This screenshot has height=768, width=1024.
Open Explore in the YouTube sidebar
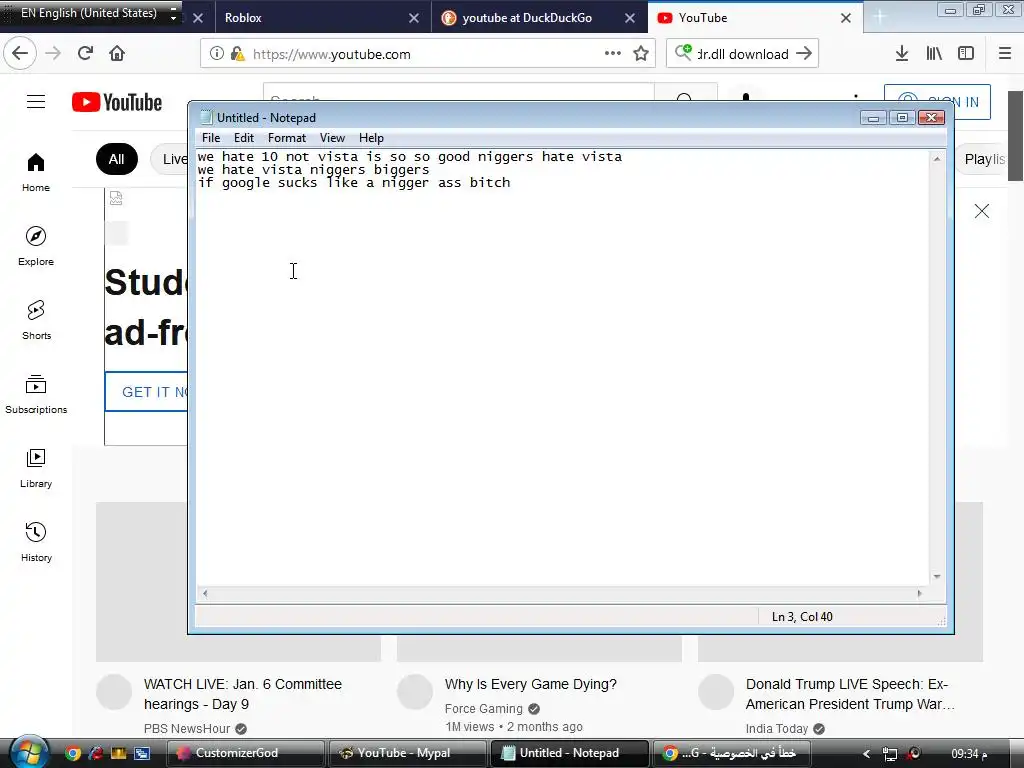tap(36, 246)
